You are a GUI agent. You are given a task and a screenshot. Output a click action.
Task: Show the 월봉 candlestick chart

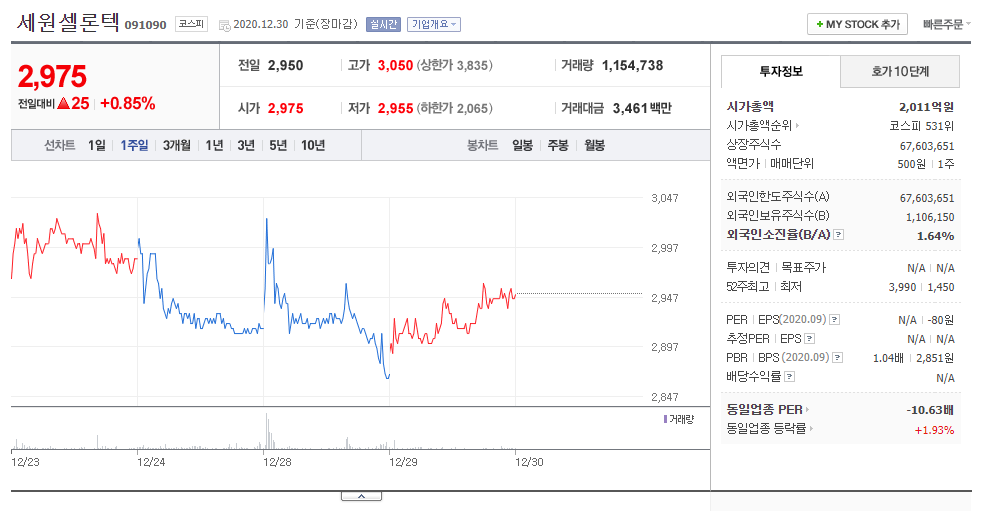coord(594,145)
